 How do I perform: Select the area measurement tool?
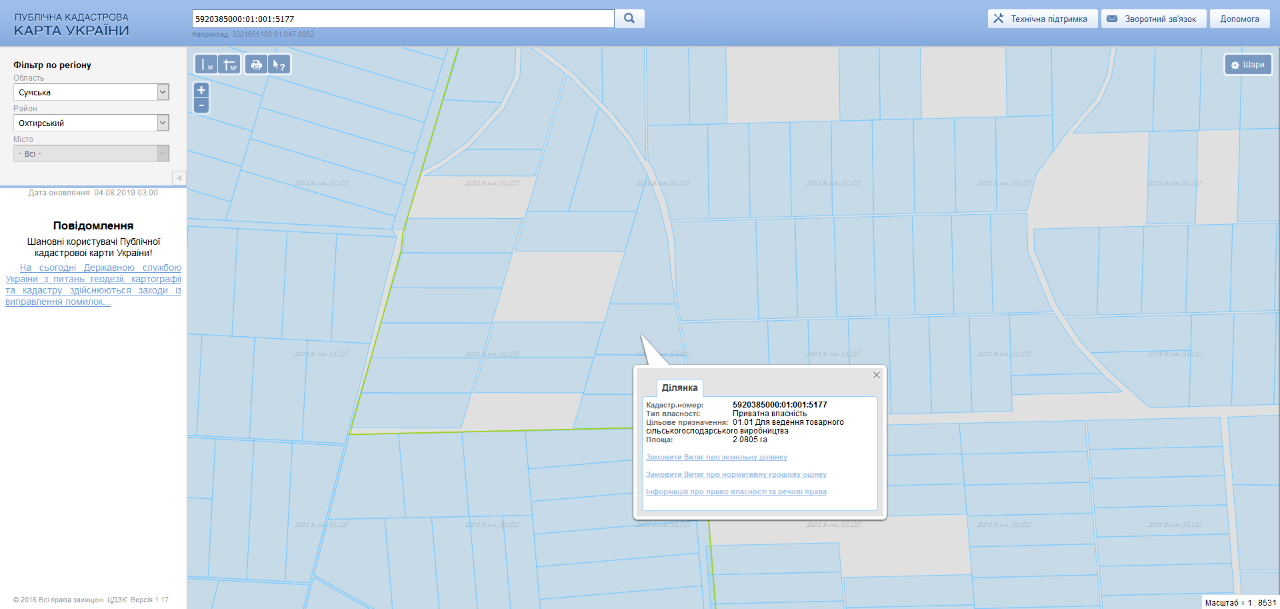[229, 64]
